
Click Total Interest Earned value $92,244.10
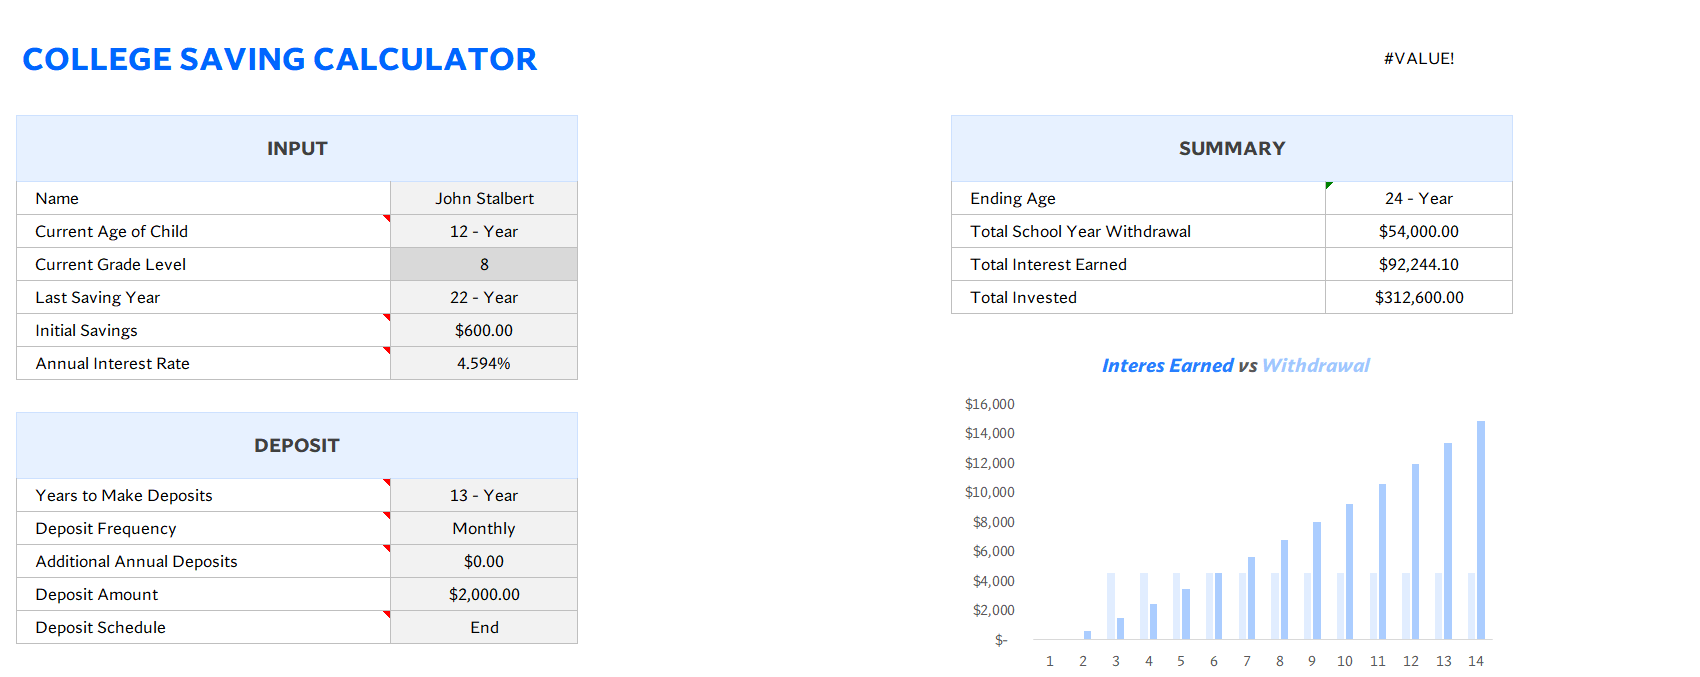pos(1419,264)
